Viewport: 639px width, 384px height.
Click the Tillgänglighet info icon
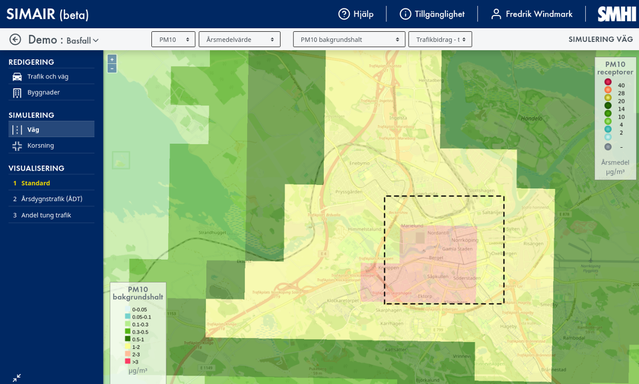click(405, 14)
